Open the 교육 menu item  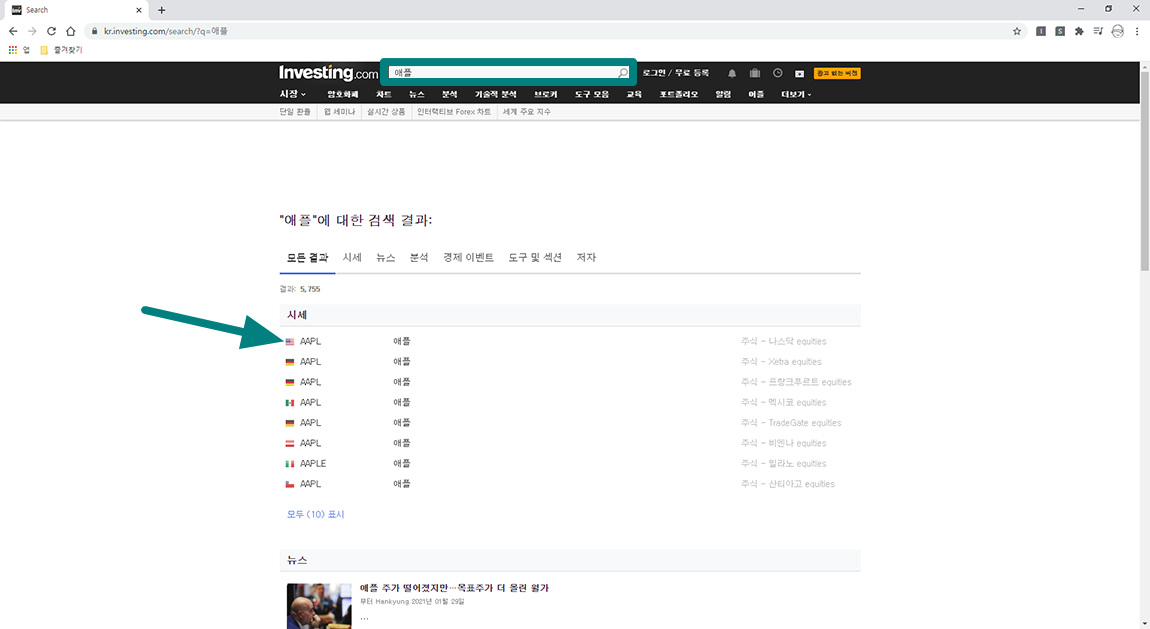pos(634,95)
